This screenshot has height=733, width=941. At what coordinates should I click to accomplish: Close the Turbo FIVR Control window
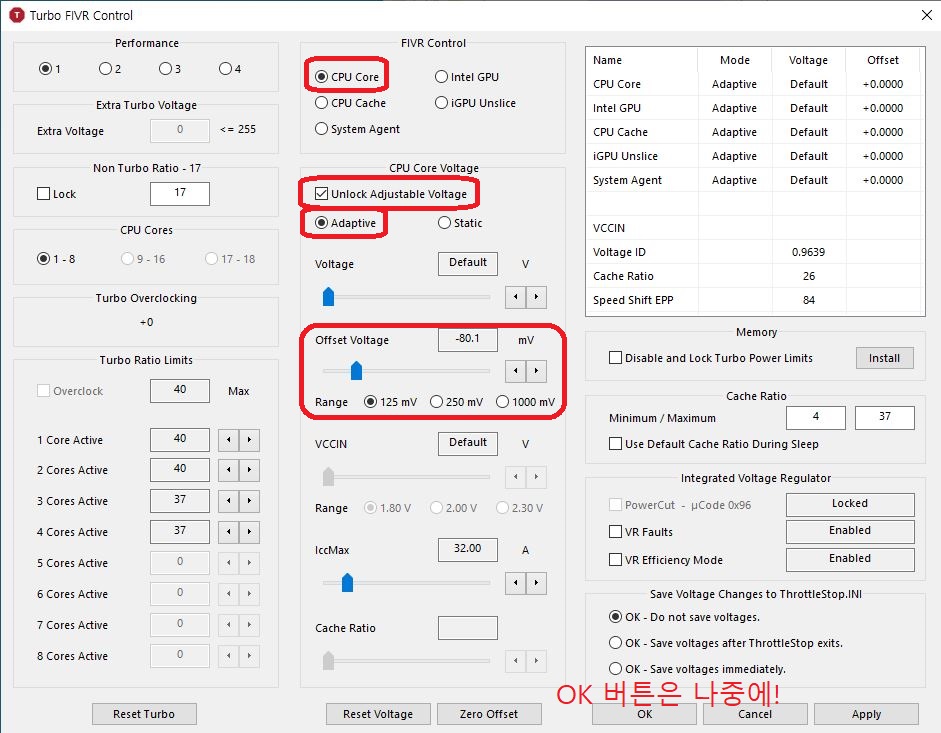click(927, 15)
